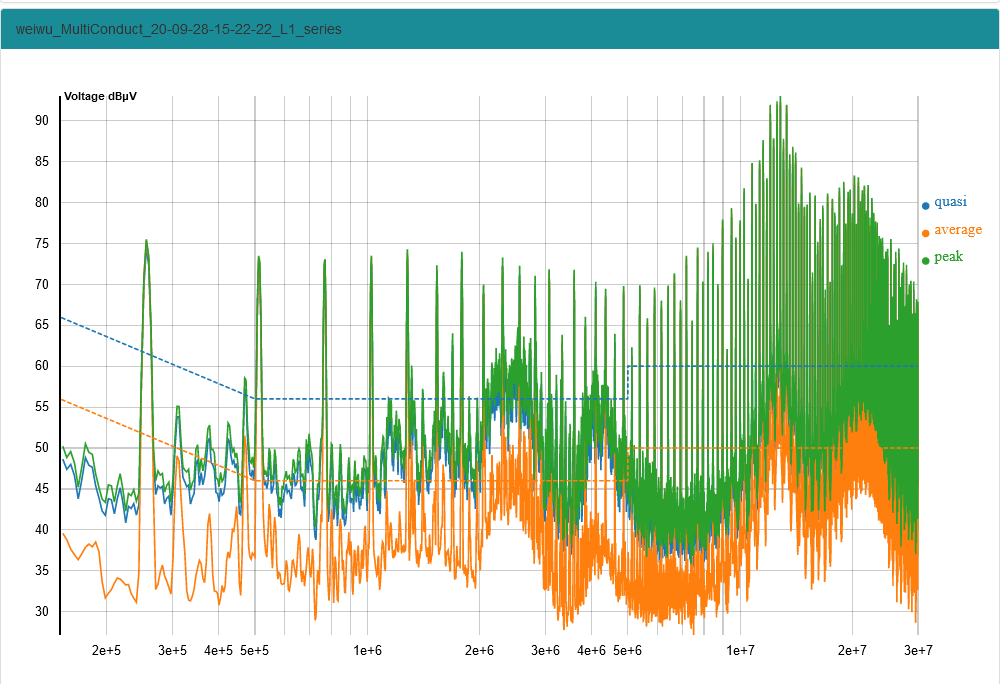Click the 1e+7 x-axis tick label
This screenshot has width=1000, height=684.
(x=740, y=651)
